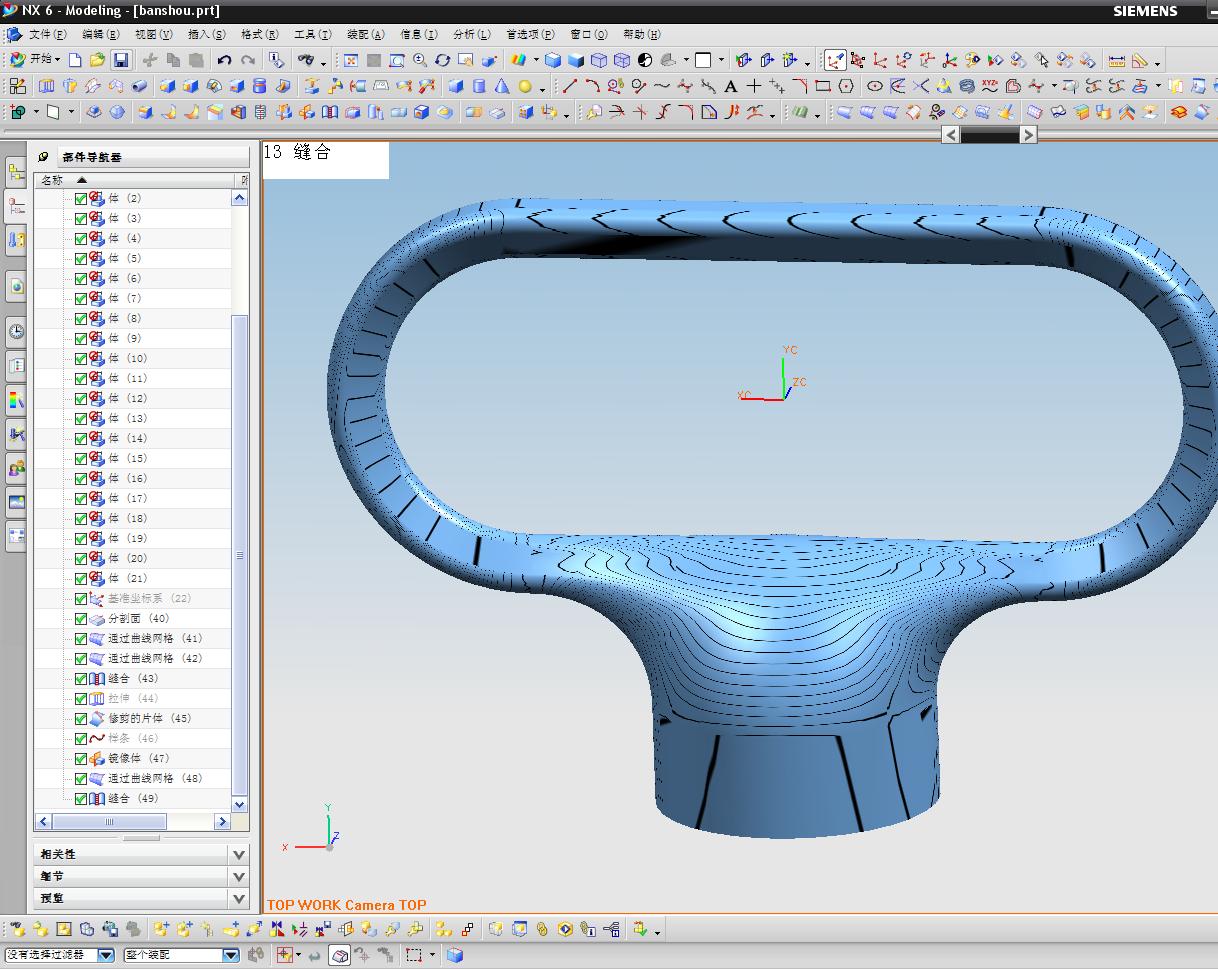Click toolbar scroll right arrow button
Image resolution: width=1218 pixels, height=969 pixels.
point(1028,135)
